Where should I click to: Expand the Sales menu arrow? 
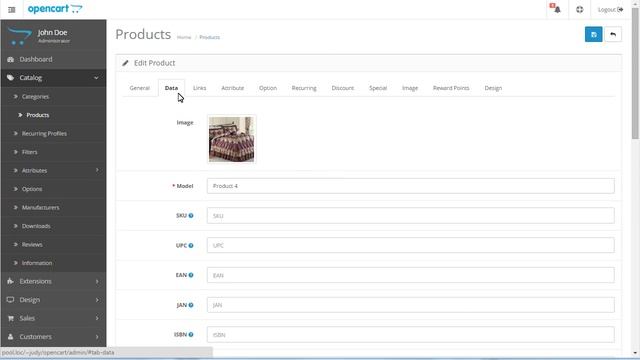pyautogui.click(x=97, y=318)
